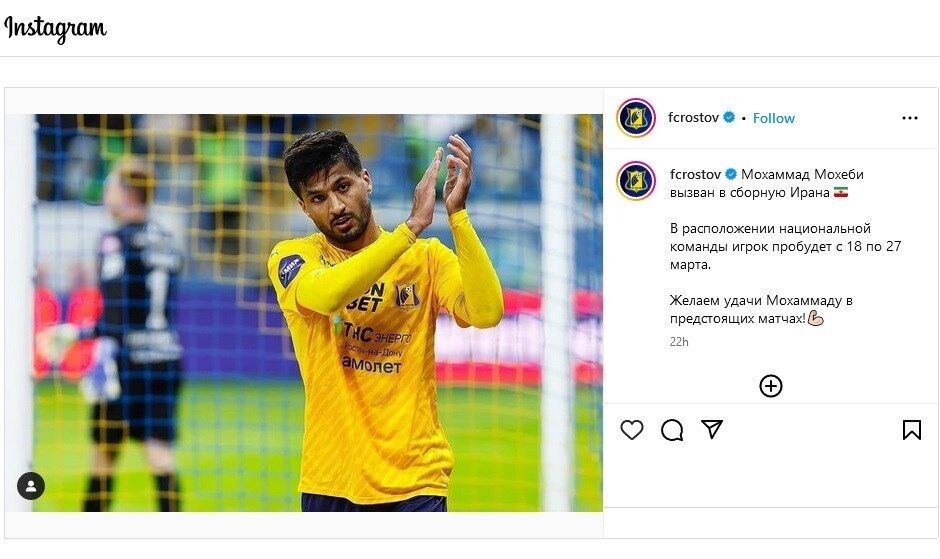Click the 22h post timestamp
Viewport: 940px width, 559px height.
pos(679,342)
